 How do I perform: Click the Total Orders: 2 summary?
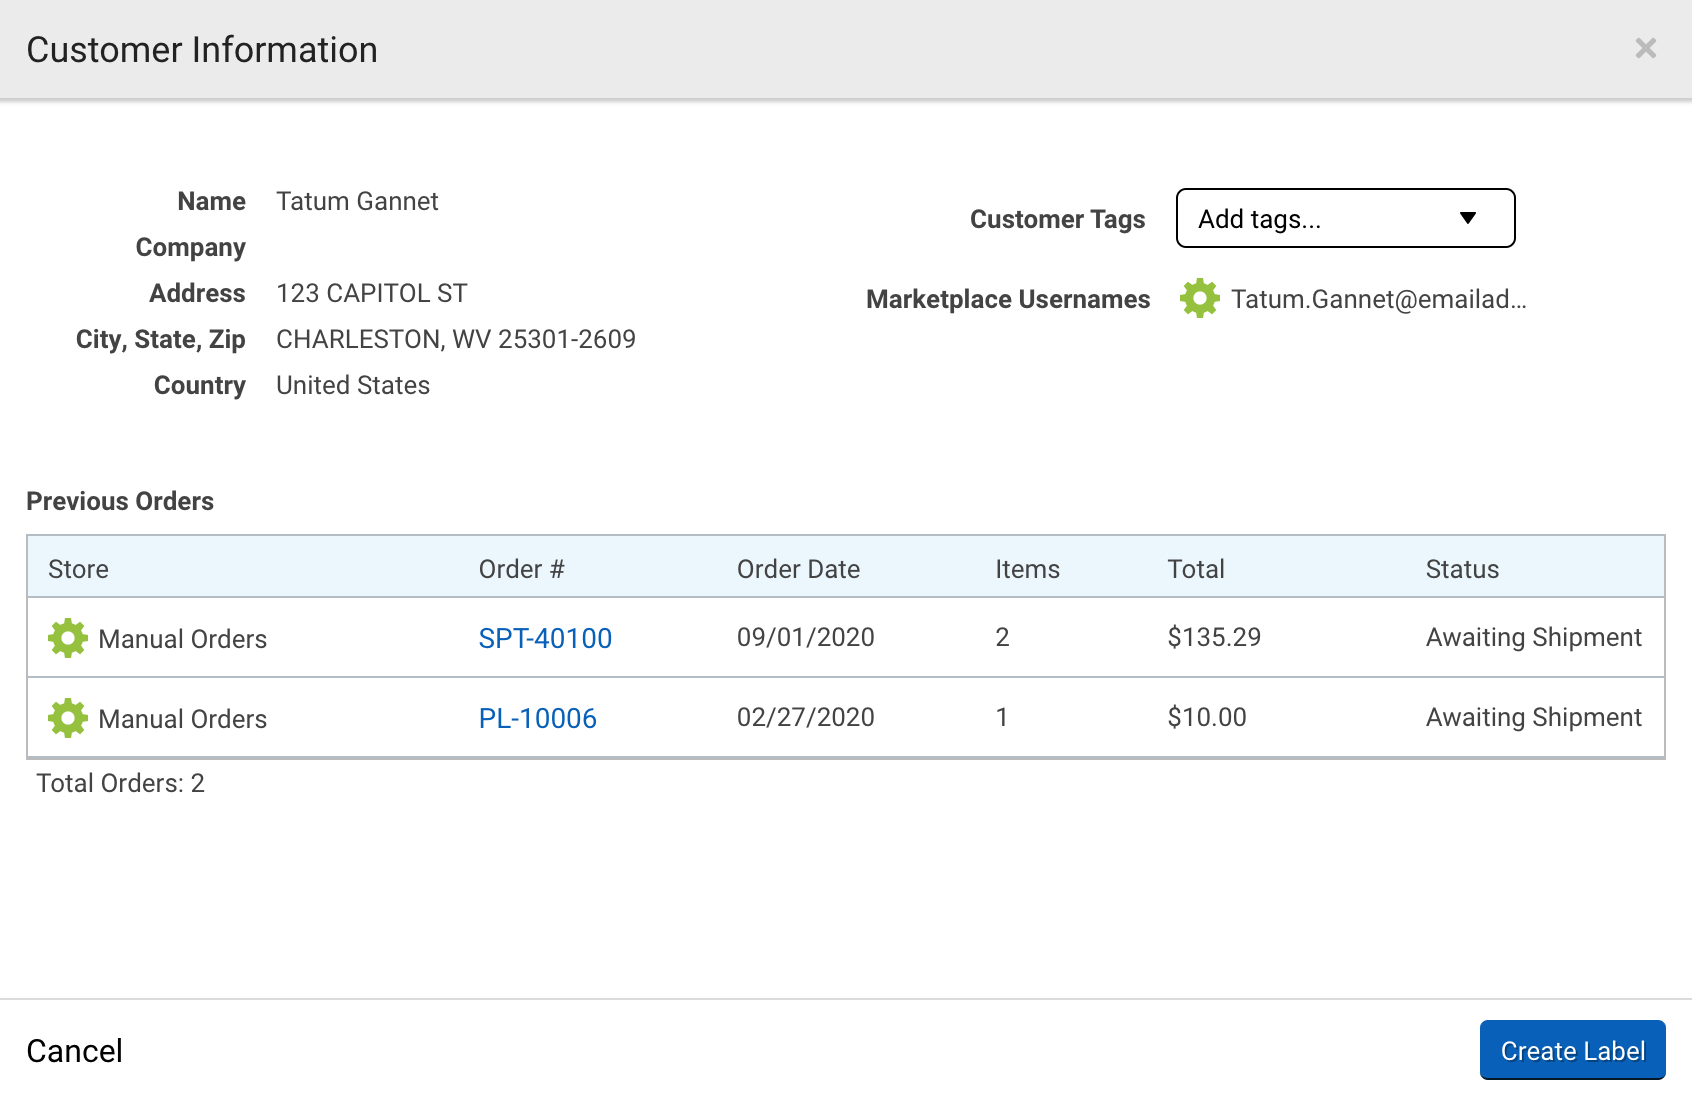click(120, 783)
